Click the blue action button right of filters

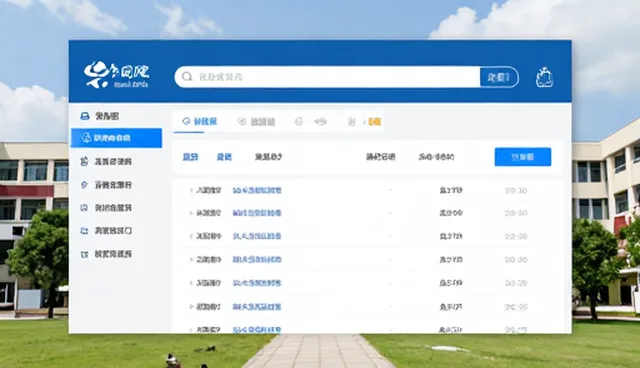point(523,157)
